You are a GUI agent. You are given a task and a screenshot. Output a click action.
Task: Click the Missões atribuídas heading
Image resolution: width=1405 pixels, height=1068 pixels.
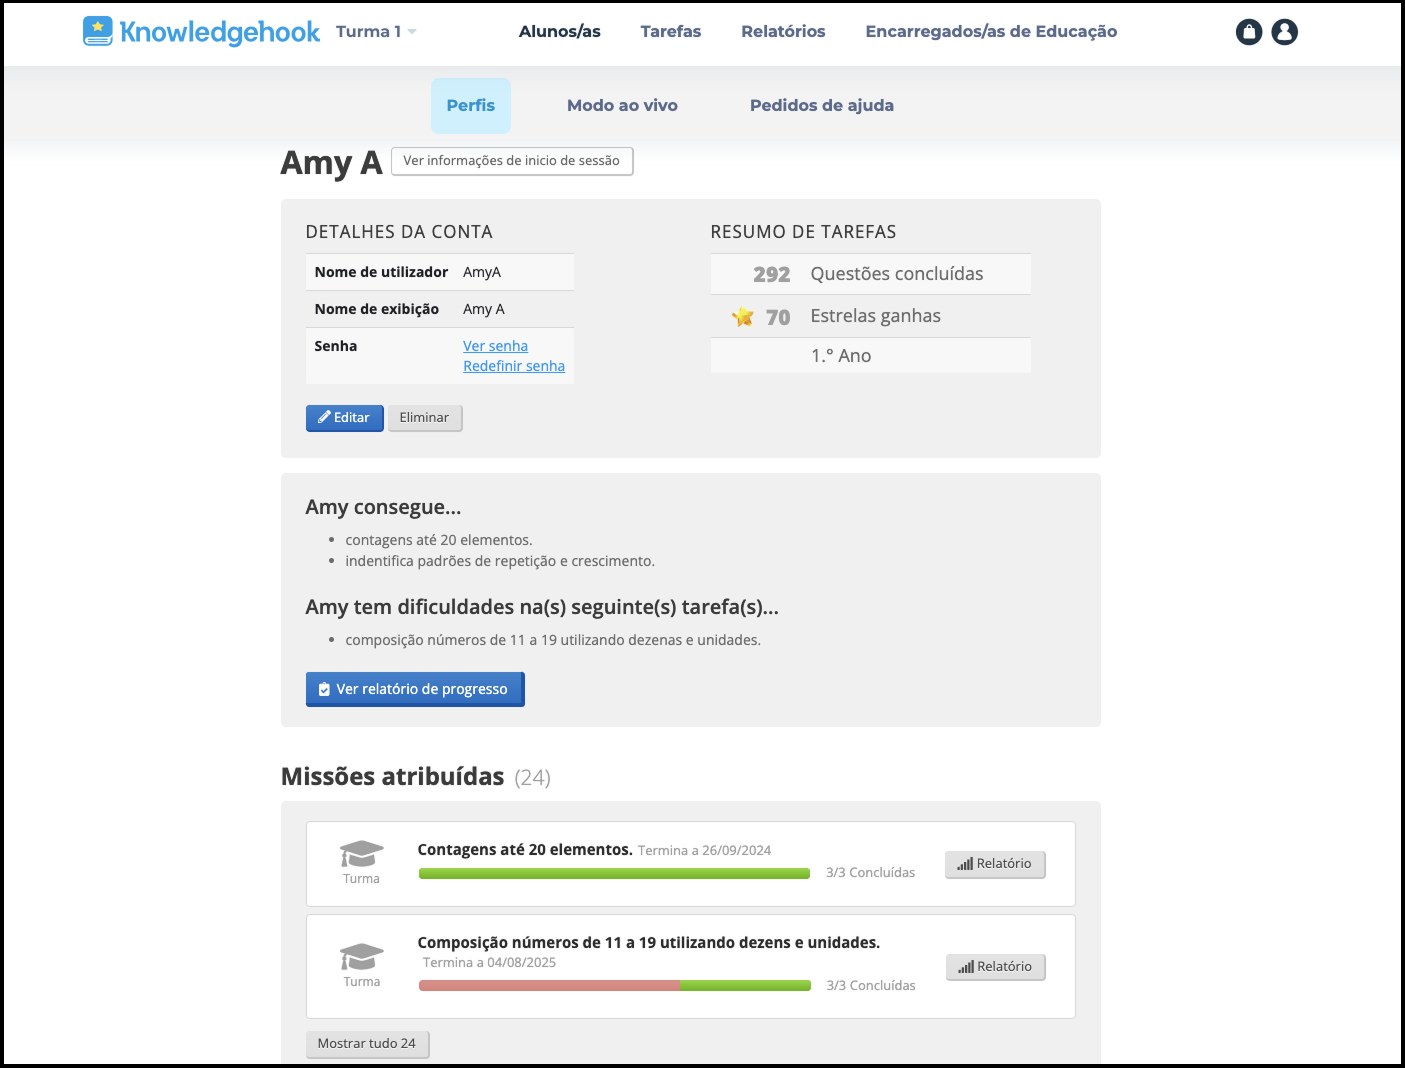coord(393,777)
